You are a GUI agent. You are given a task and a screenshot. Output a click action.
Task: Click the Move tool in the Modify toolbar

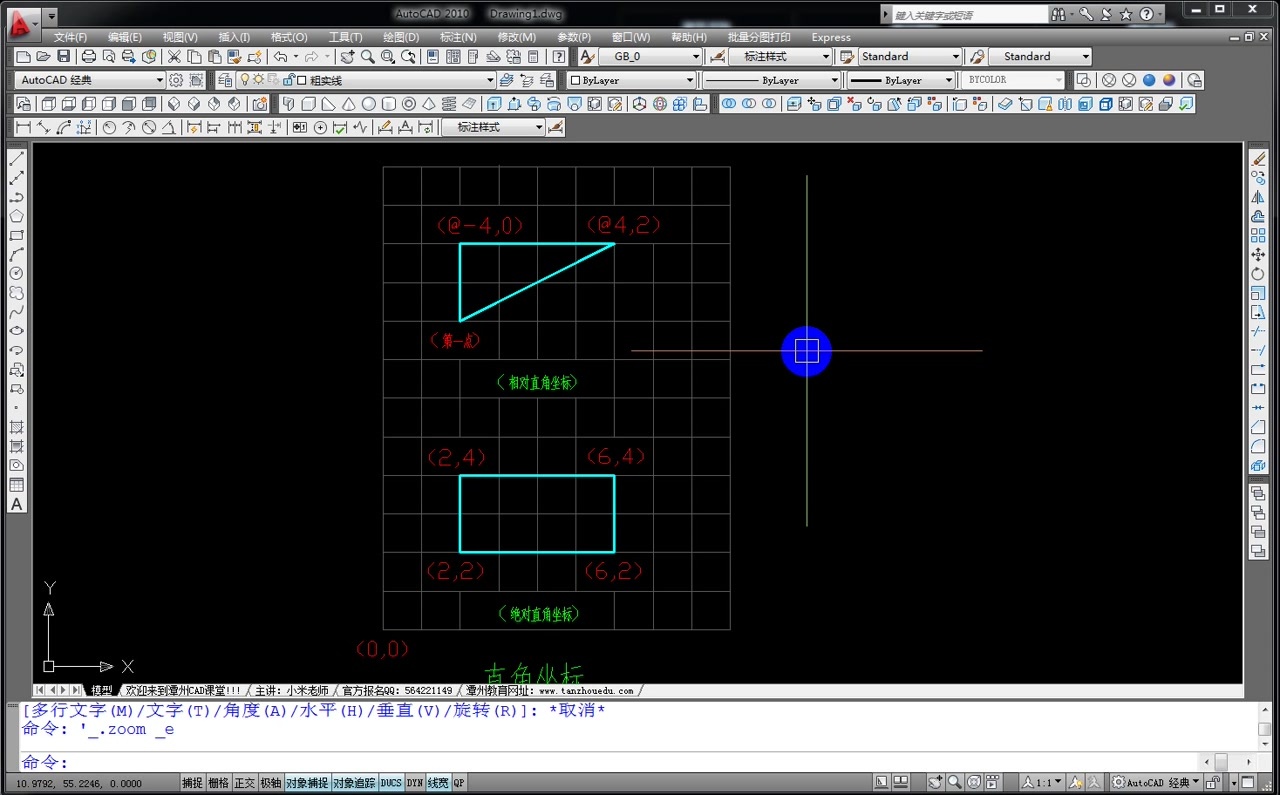point(1259,255)
